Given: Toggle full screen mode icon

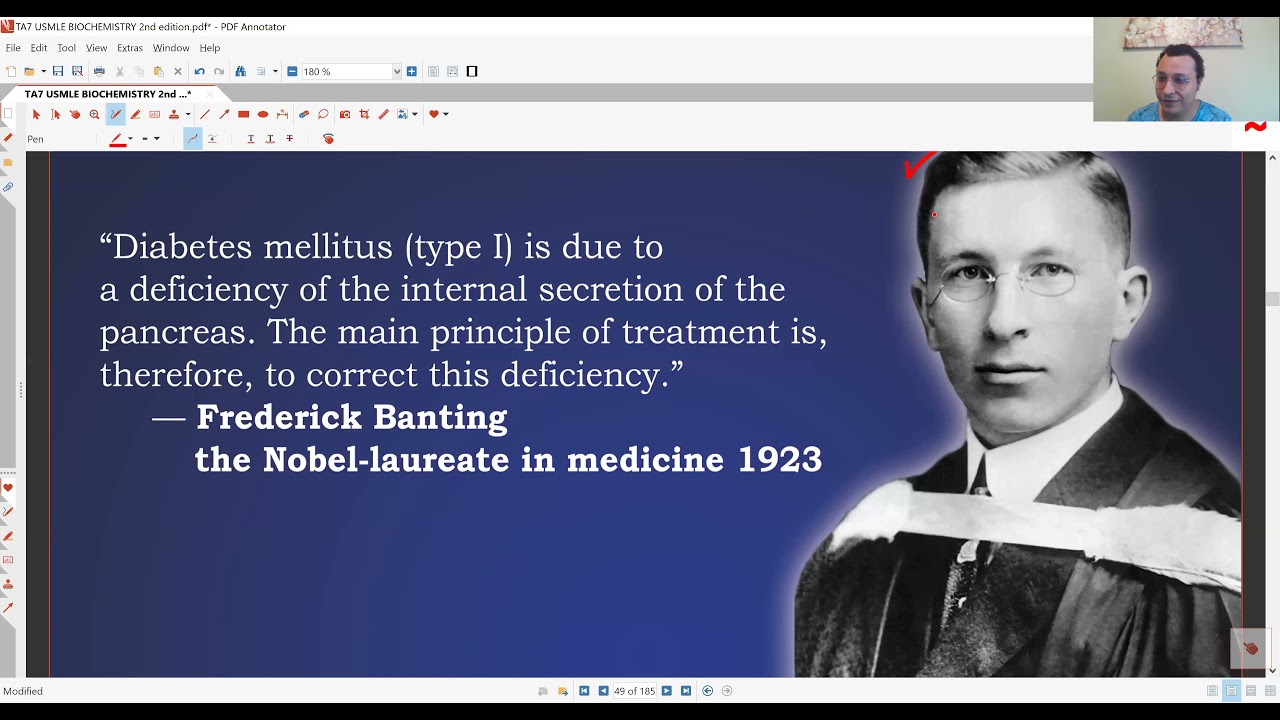Looking at the screenshot, I should (x=472, y=71).
